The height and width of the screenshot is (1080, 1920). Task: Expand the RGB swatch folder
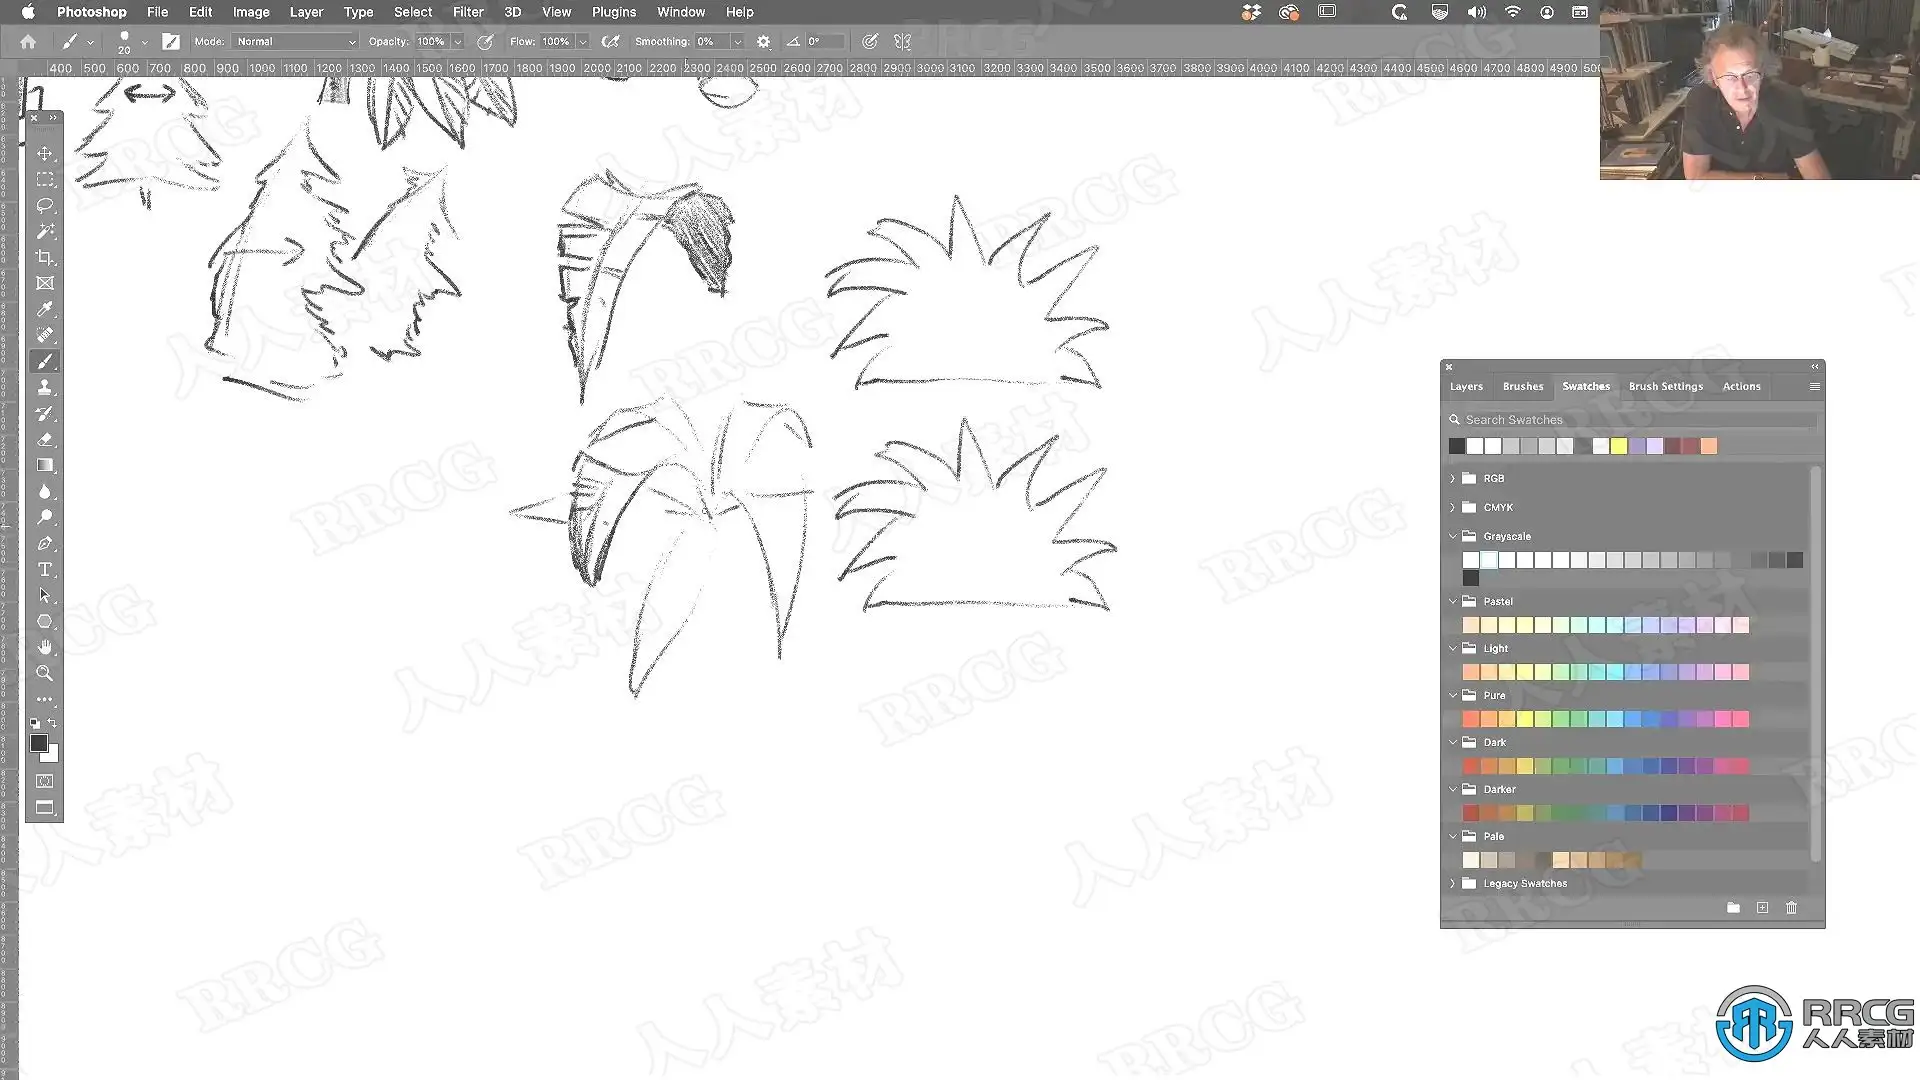point(1453,479)
